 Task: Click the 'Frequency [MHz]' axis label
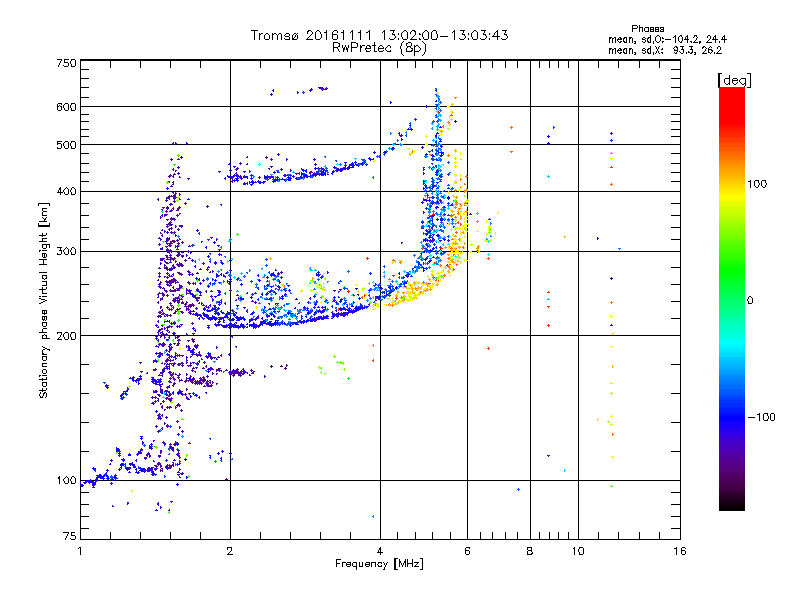379,564
